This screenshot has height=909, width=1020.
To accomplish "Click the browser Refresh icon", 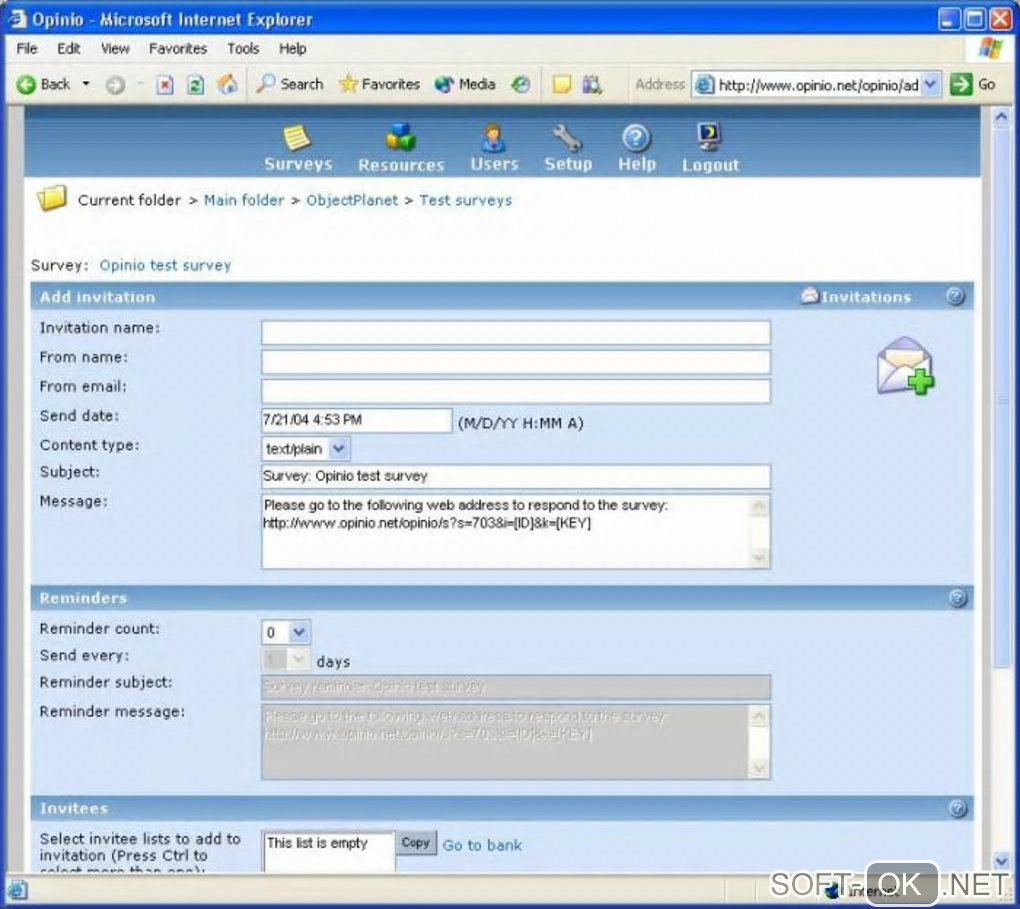I will click(x=195, y=85).
